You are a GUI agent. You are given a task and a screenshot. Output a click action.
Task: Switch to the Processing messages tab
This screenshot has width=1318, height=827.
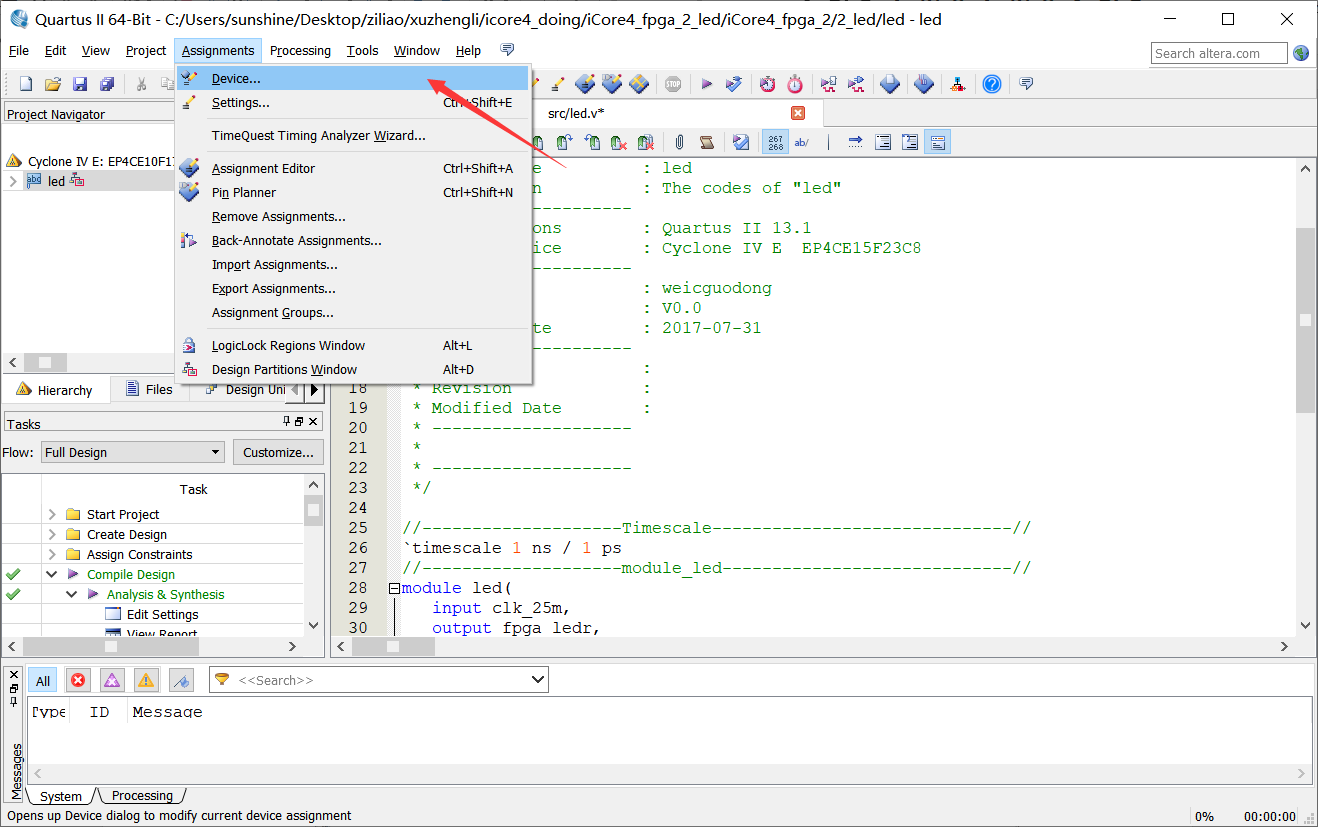142,796
